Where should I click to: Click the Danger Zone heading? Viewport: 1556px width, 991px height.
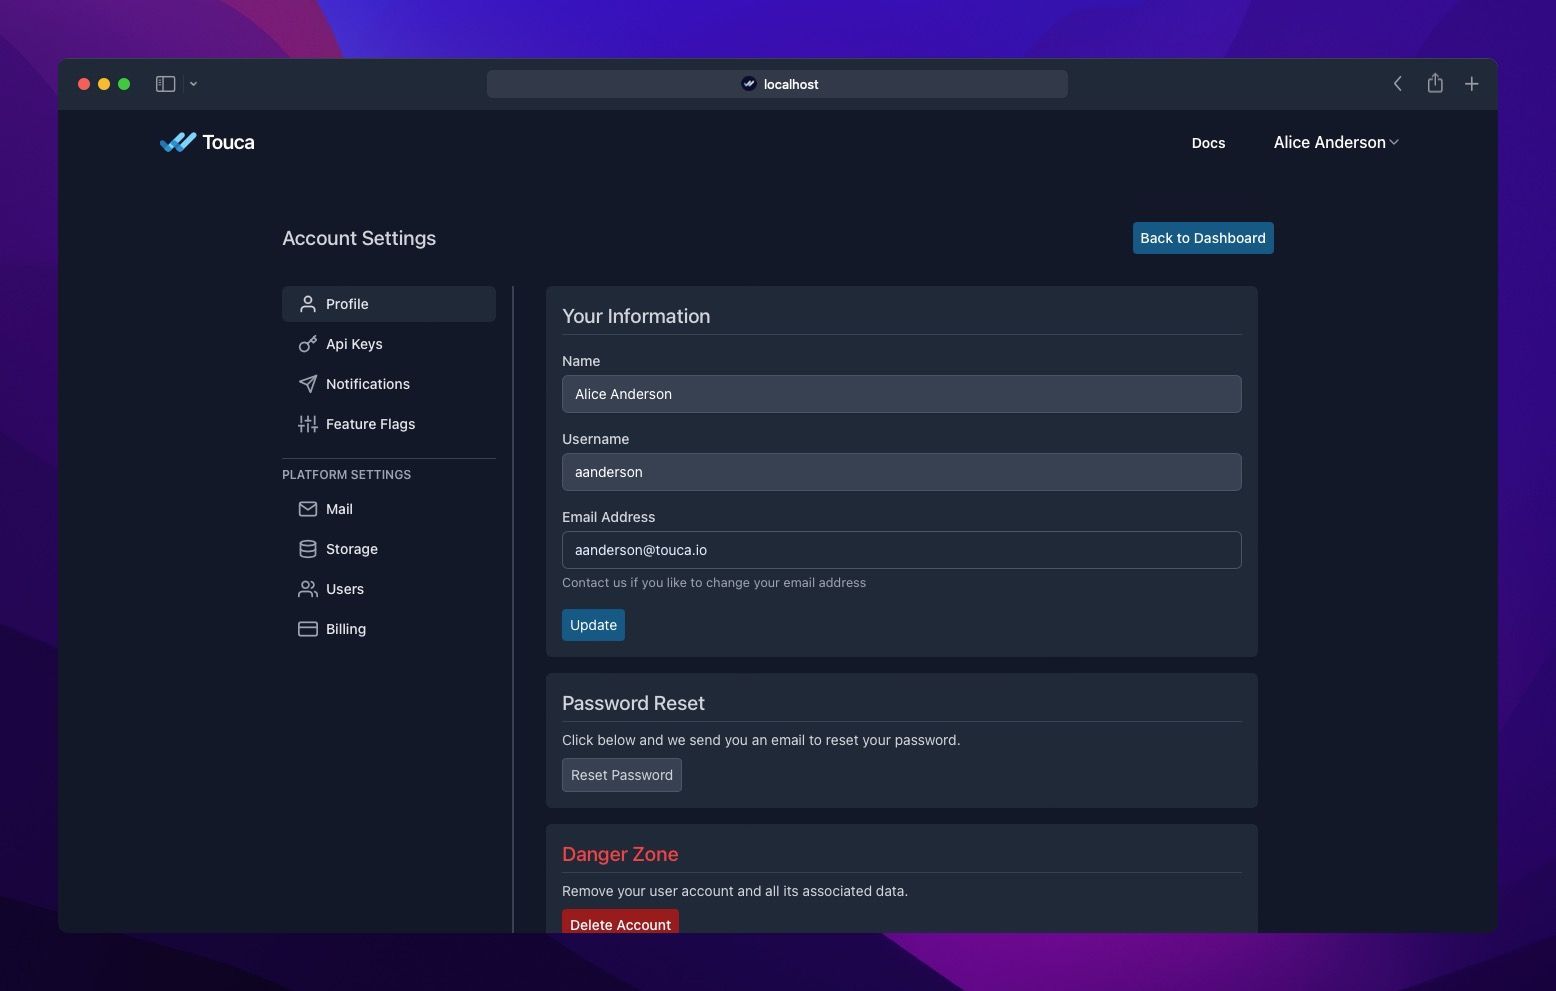pyautogui.click(x=620, y=854)
